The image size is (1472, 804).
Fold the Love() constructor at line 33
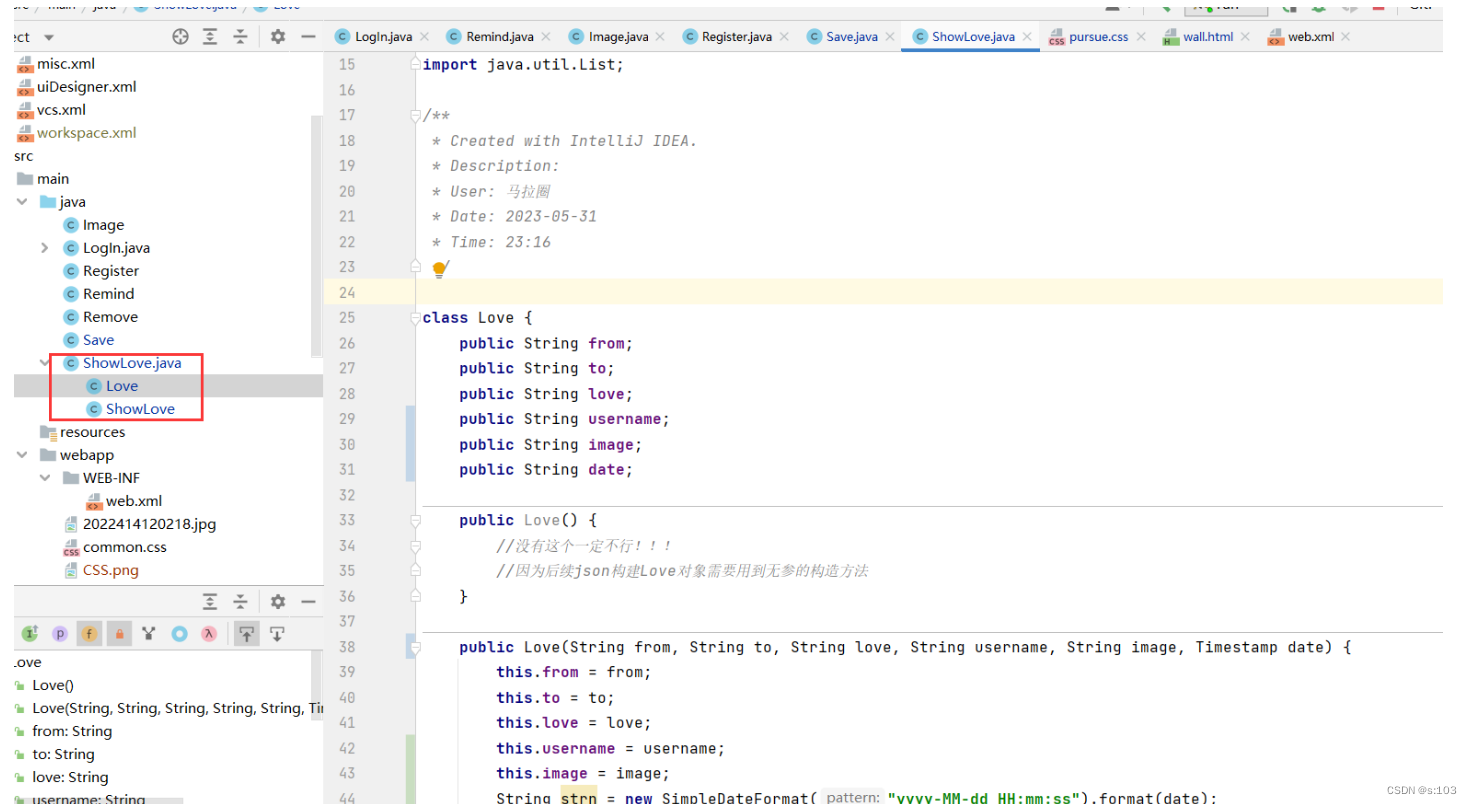(416, 520)
